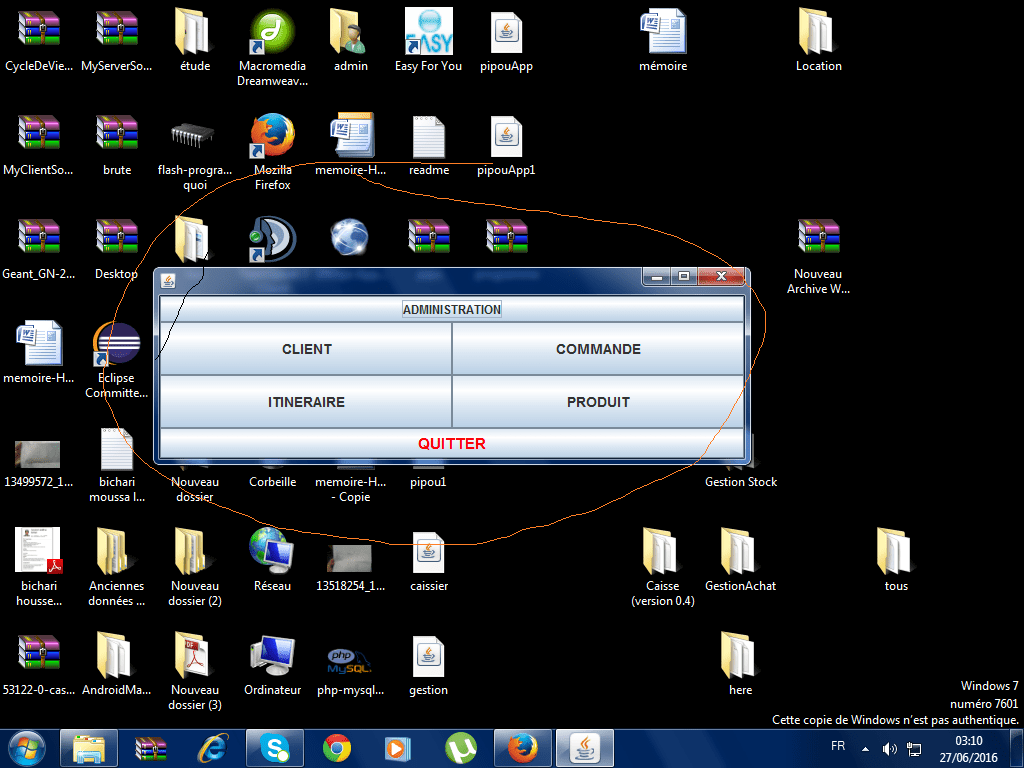Open the COMMANDE section
The image size is (1024, 768).
point(598,349)
